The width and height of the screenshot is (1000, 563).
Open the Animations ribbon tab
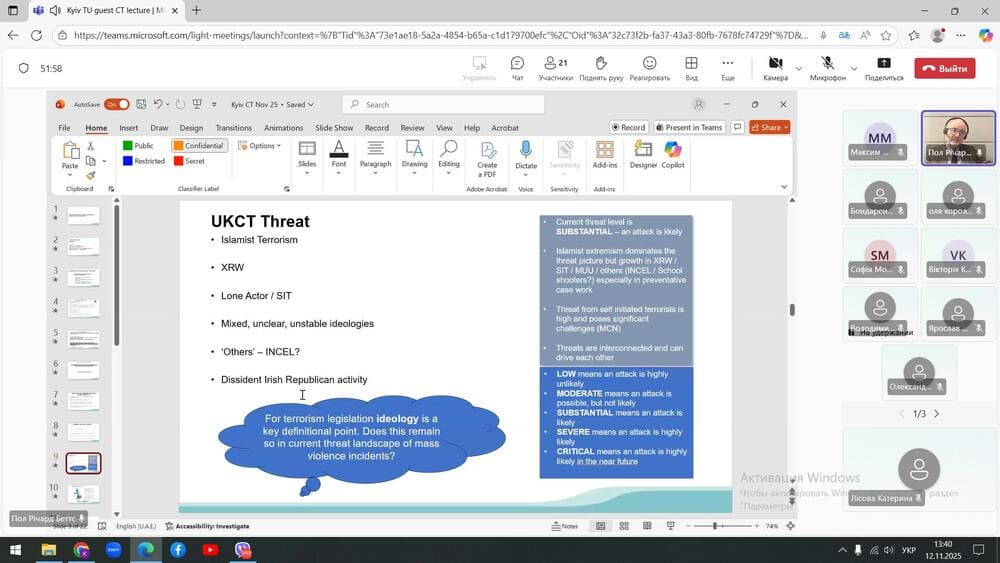click(283, 128)
